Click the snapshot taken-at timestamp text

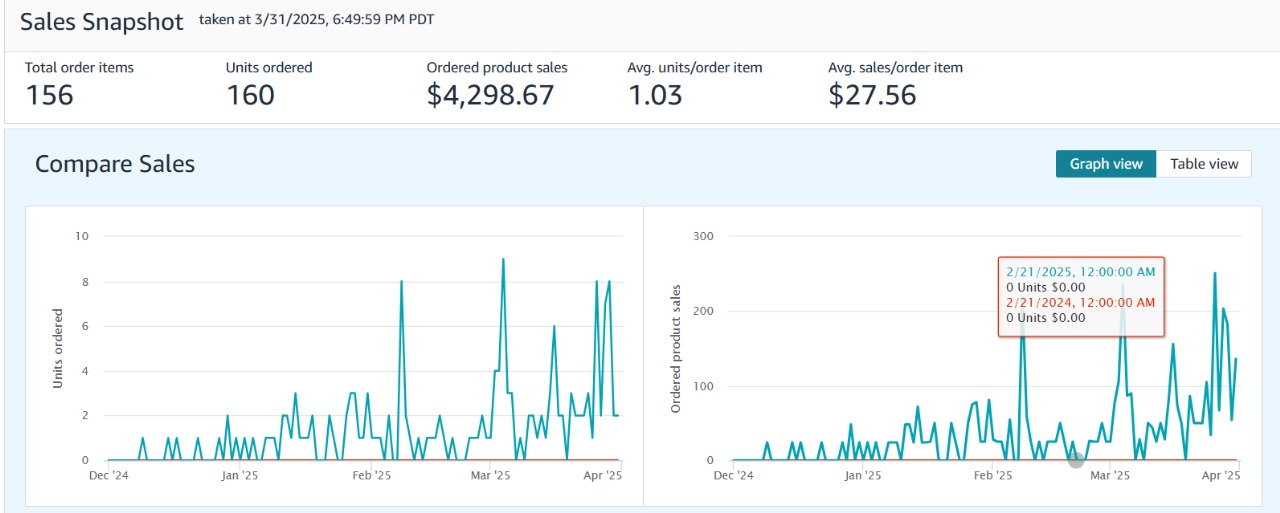pyautogui.click(x=317, y=20)
